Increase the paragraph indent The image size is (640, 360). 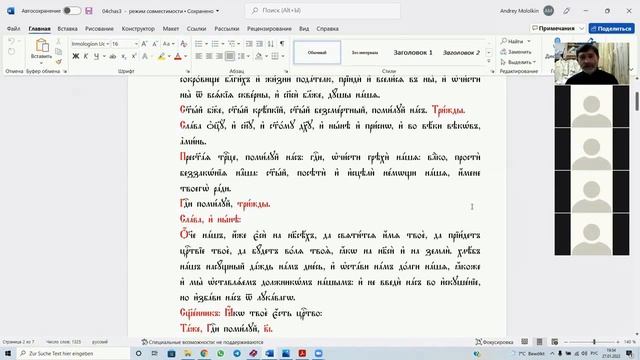point(259,44)
